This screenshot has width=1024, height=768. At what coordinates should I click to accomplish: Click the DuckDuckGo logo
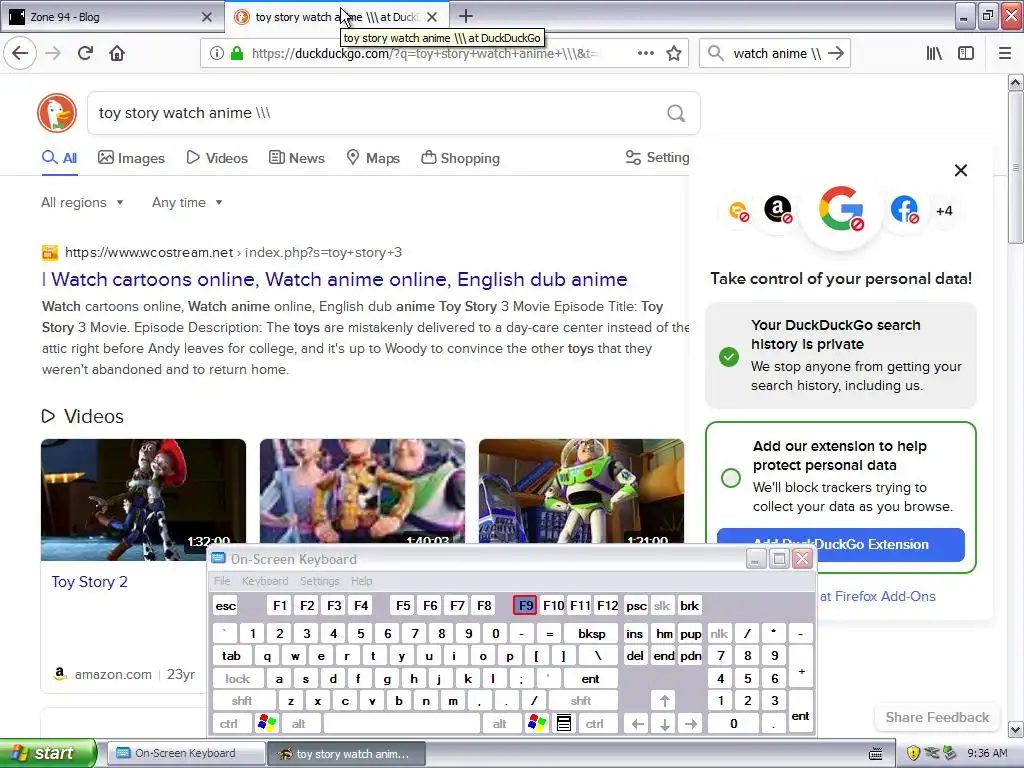coord(57,113)
